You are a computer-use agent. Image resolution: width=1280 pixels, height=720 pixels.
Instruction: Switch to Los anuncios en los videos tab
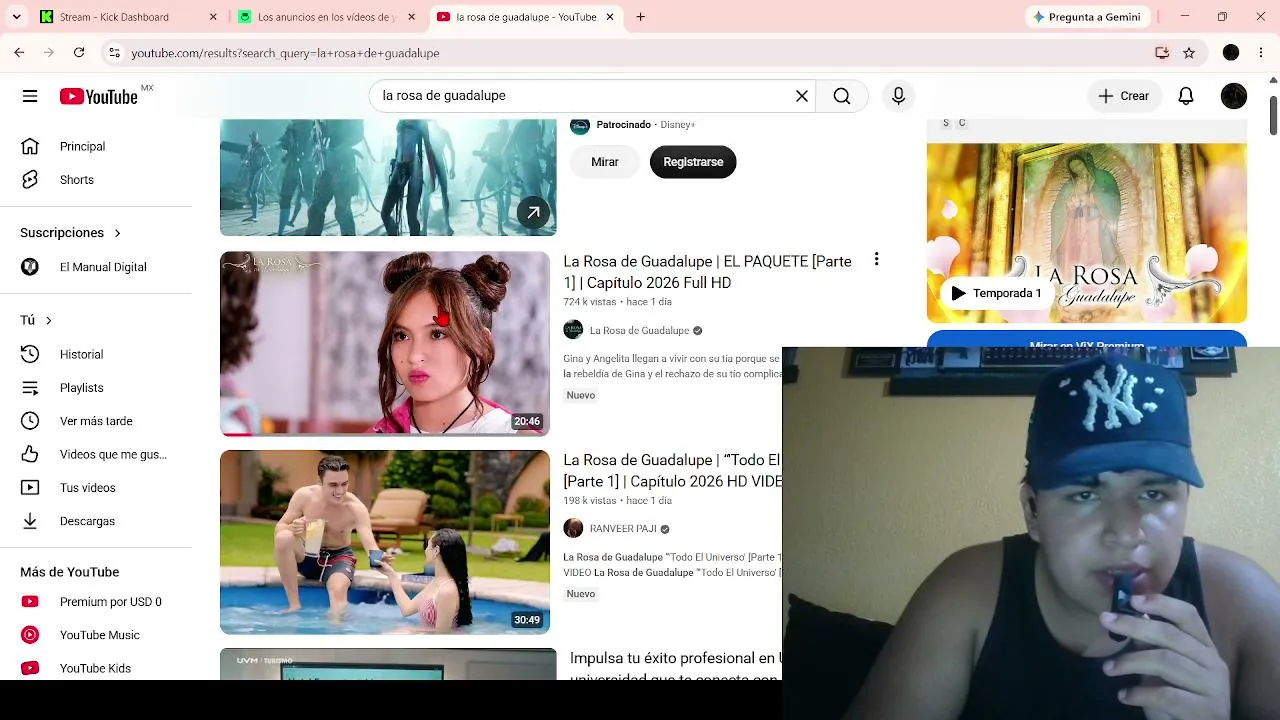326,17
